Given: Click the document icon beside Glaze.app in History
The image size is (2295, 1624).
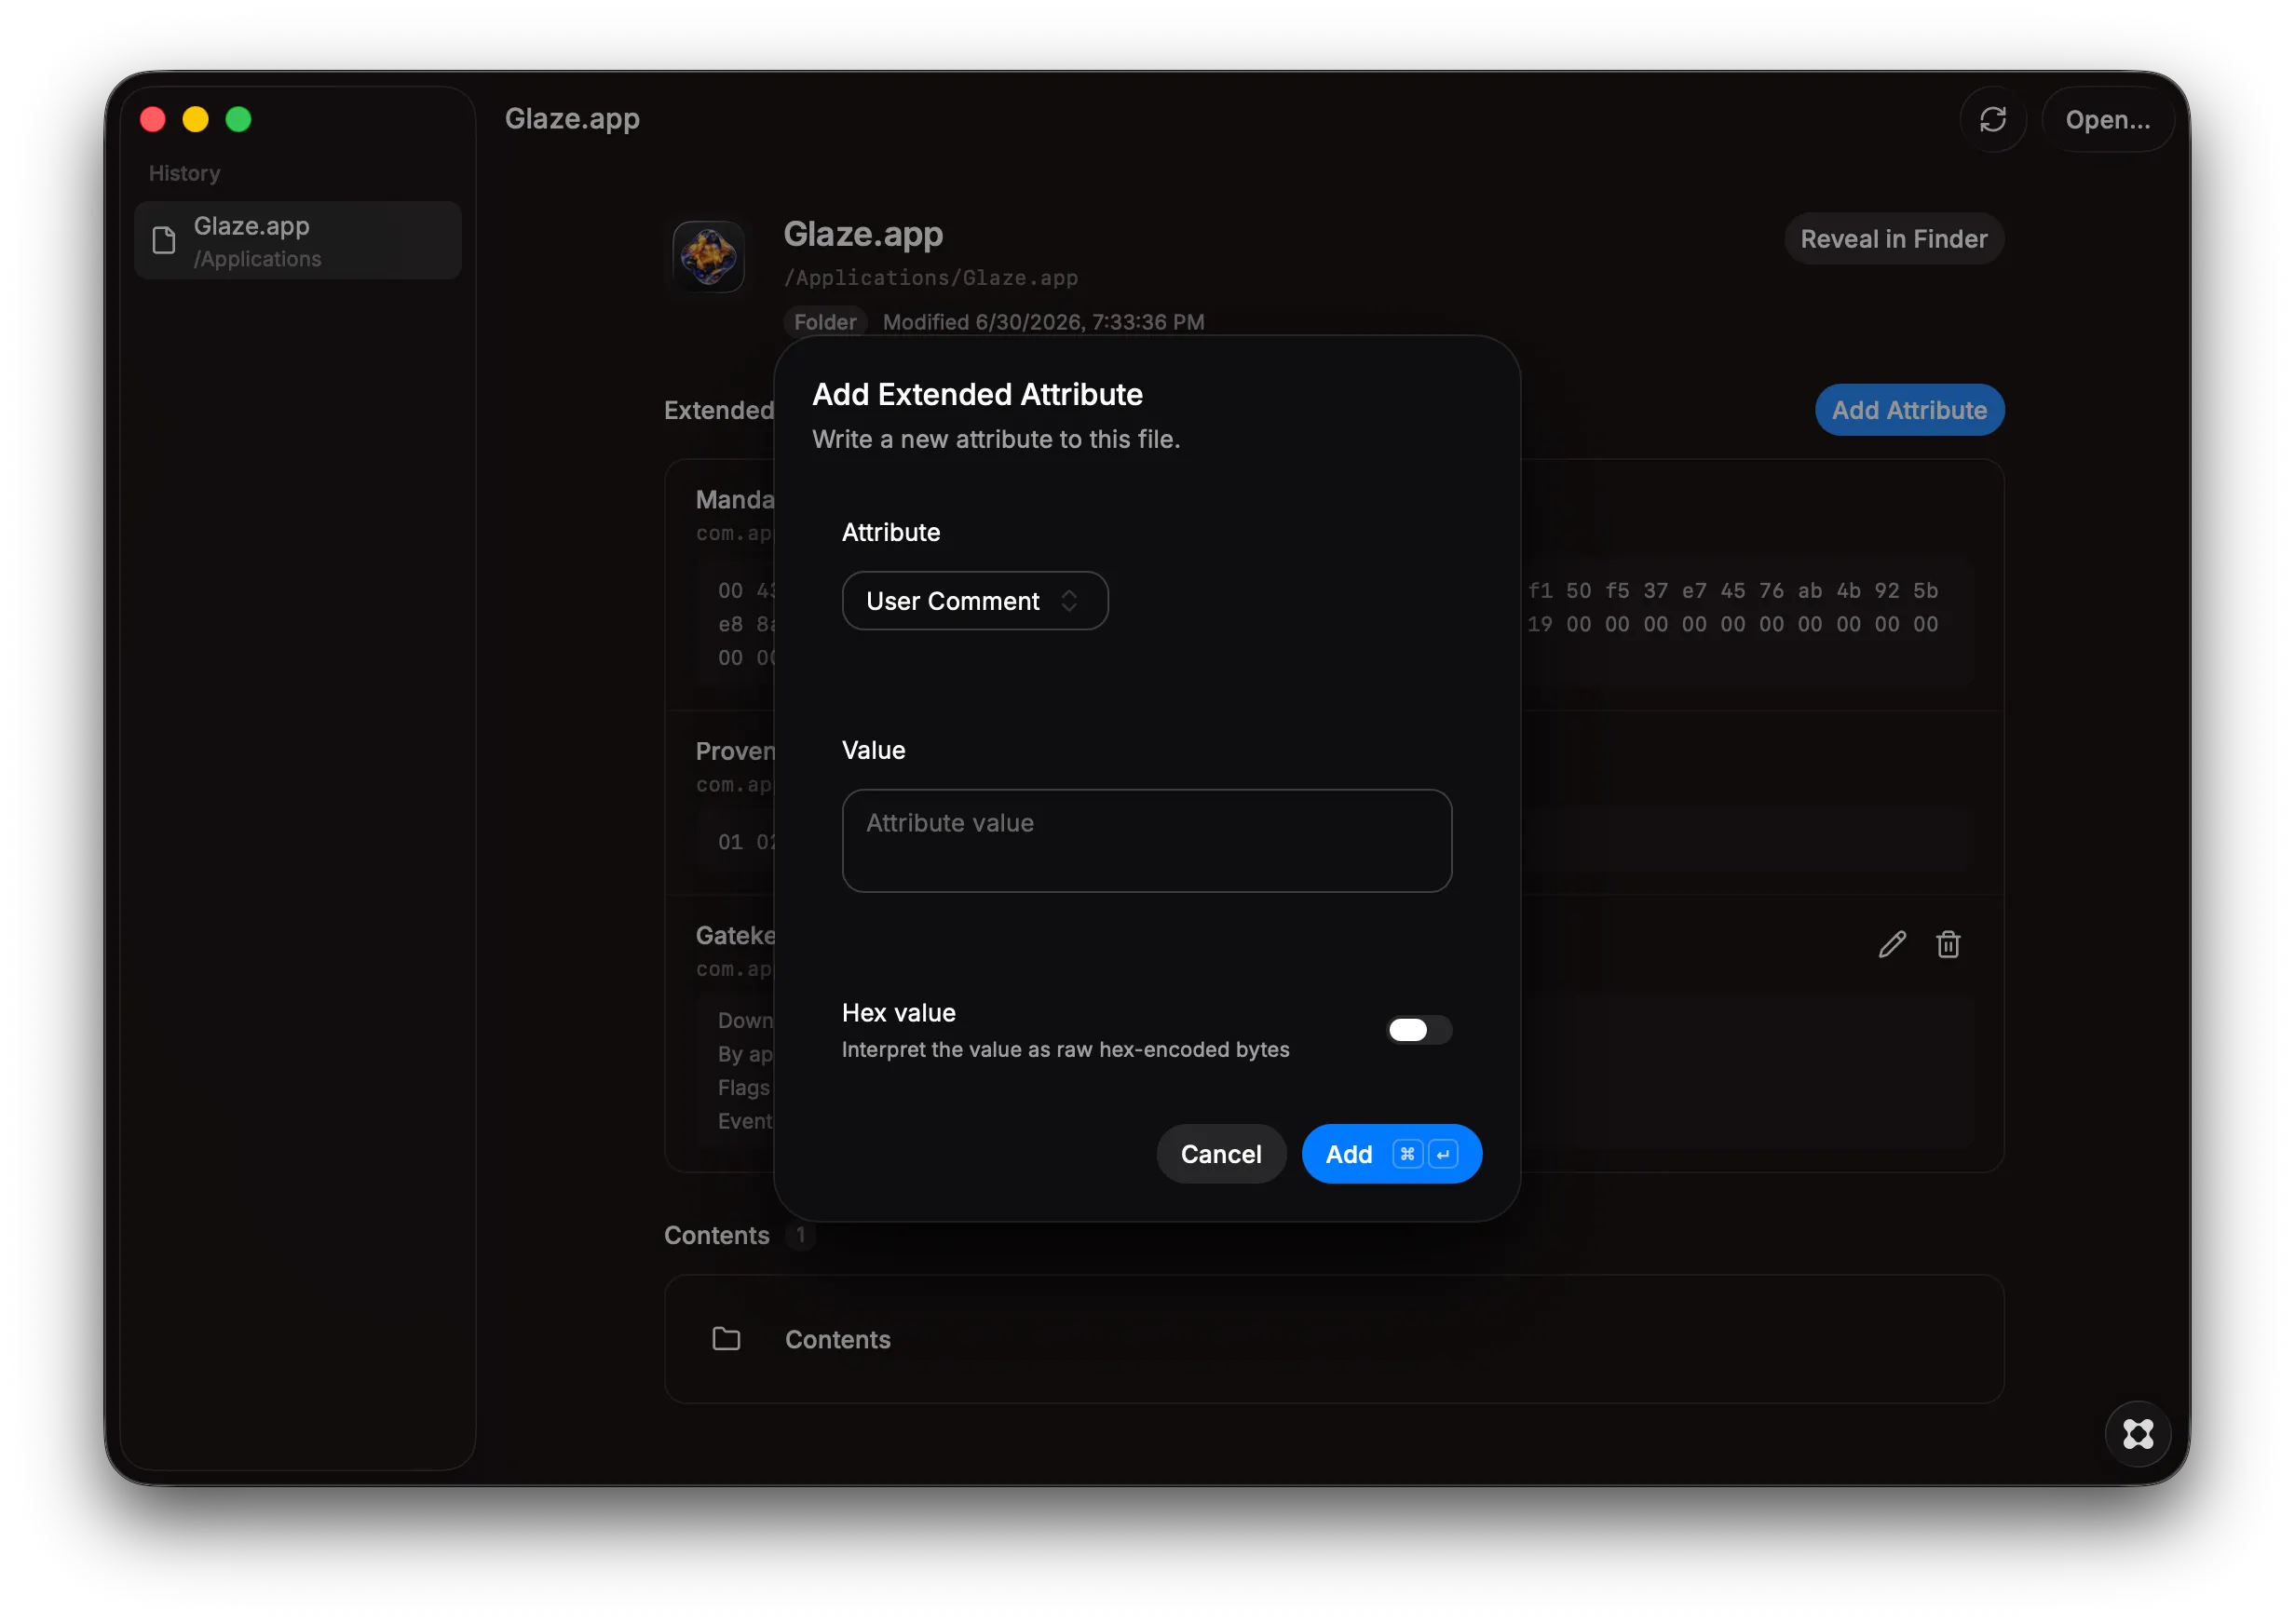Looking at the screenshot, I should pos(164,241).
